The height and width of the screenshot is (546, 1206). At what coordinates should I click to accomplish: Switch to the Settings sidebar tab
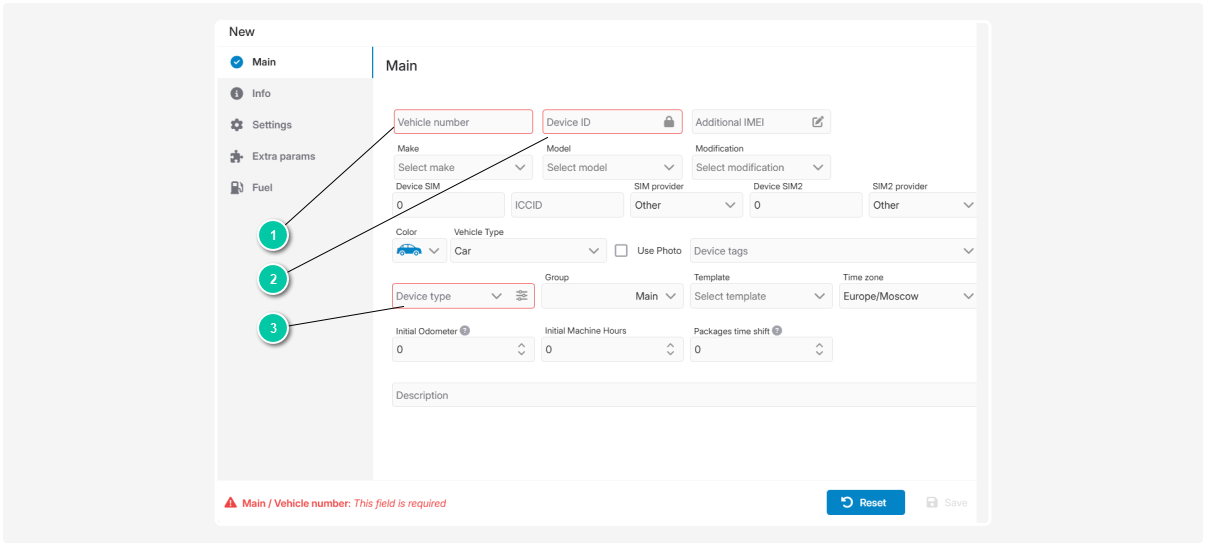271,125
